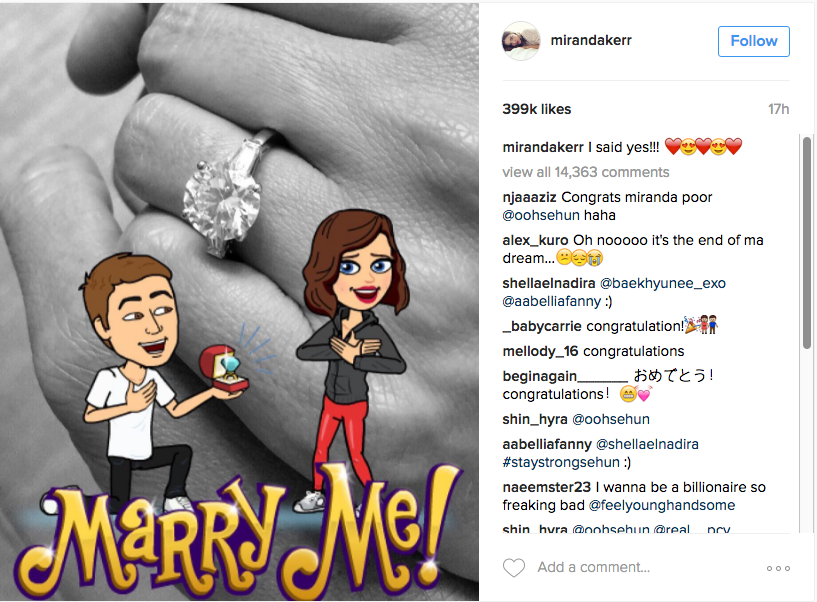Click the comments scrollbar thumb

tap(807, 243)
